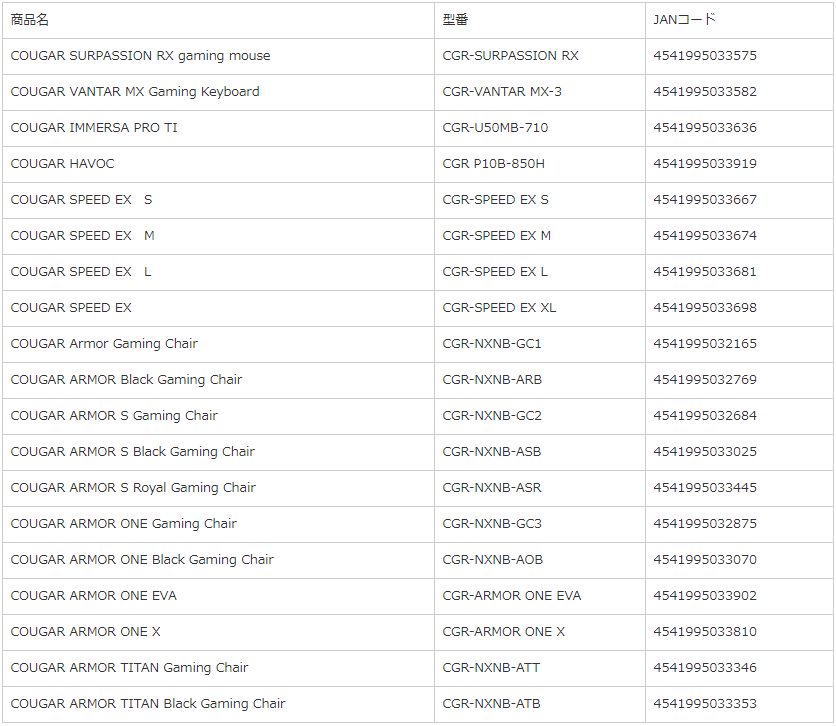Click JAN code 4541995033667
The height and width of the screenshot is (726, 836).
[705, 199]
